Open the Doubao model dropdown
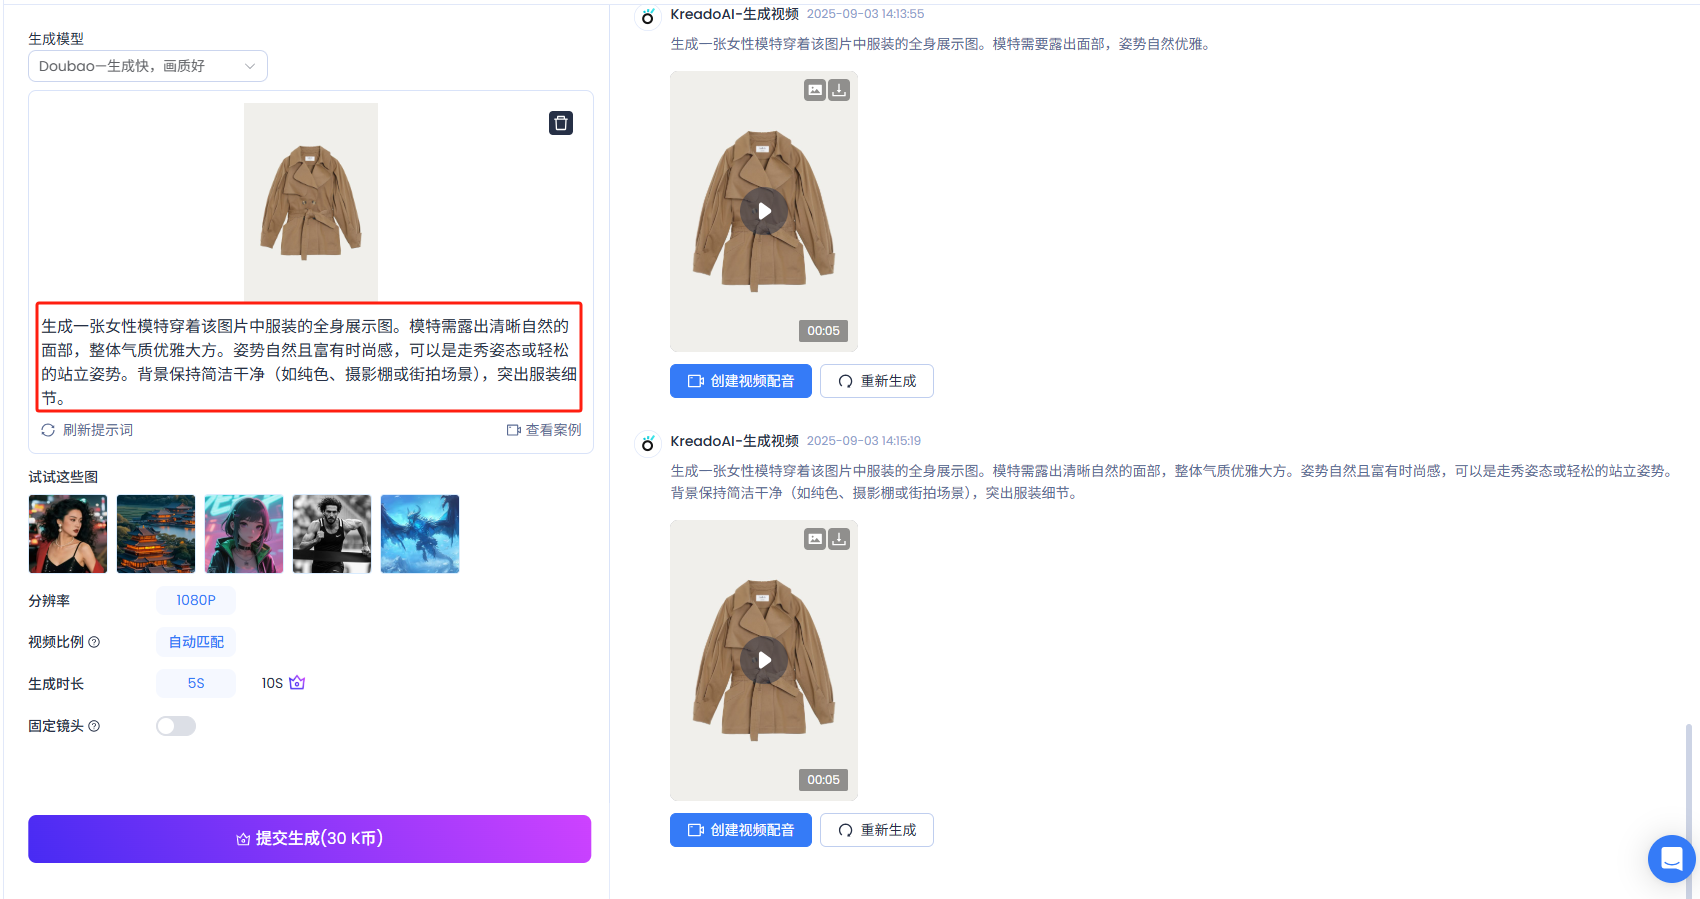 (148, 66)
